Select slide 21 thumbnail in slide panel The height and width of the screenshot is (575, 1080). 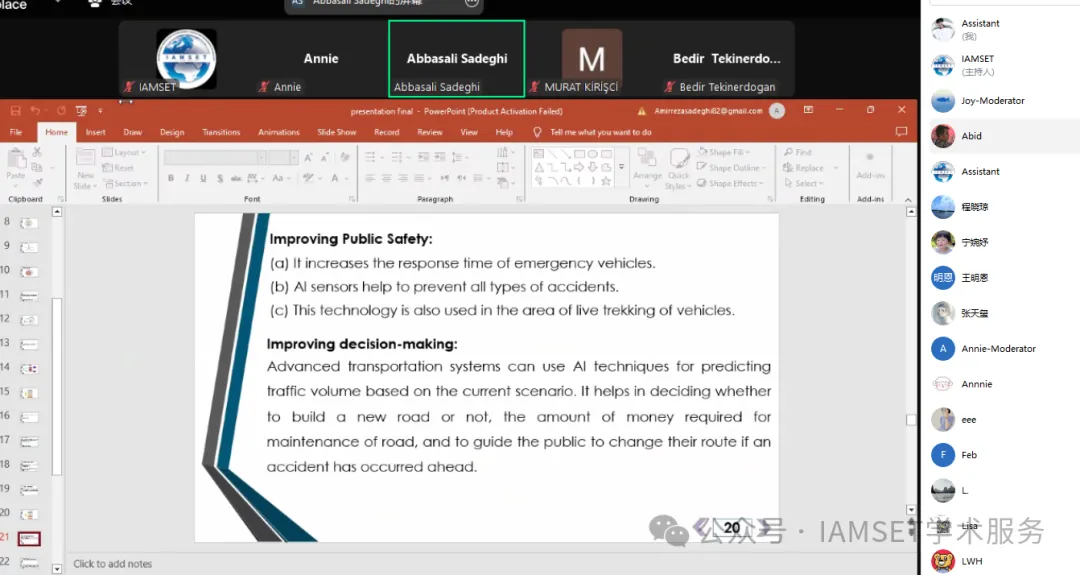tap(29, 539)
